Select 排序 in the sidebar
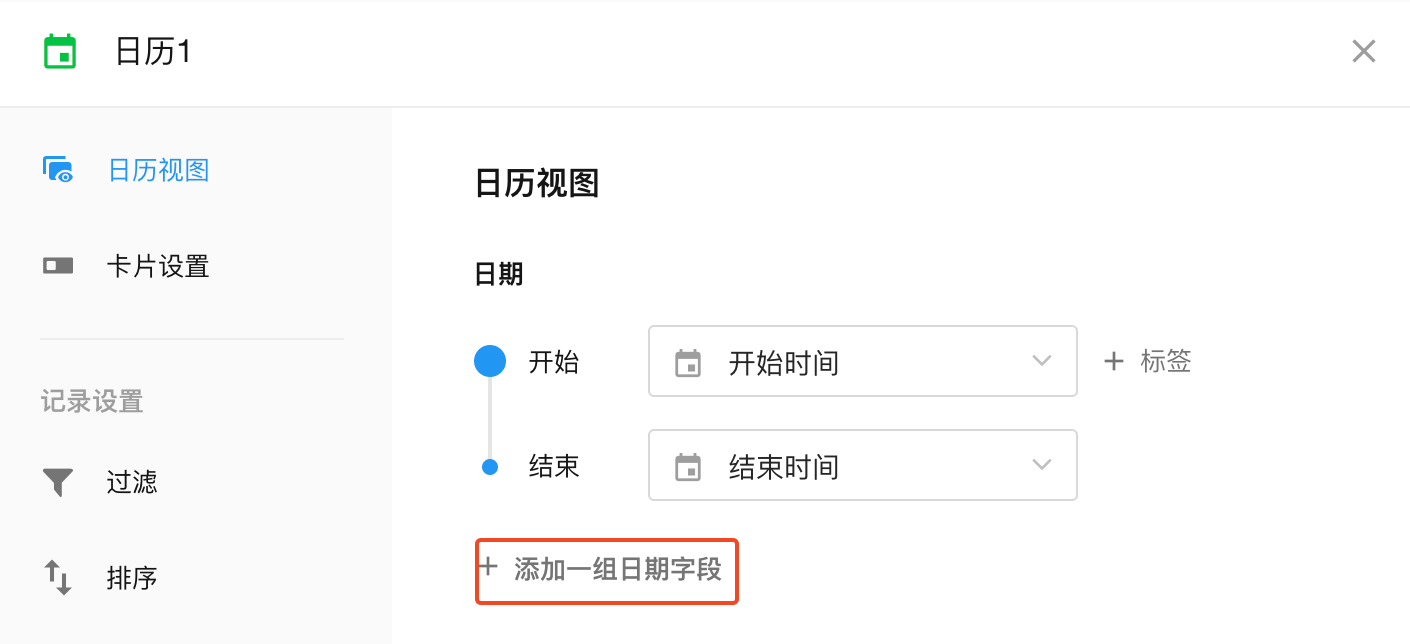Image resolution: width=1410 pixels, height=644 pixels. [x=132, y=579]
